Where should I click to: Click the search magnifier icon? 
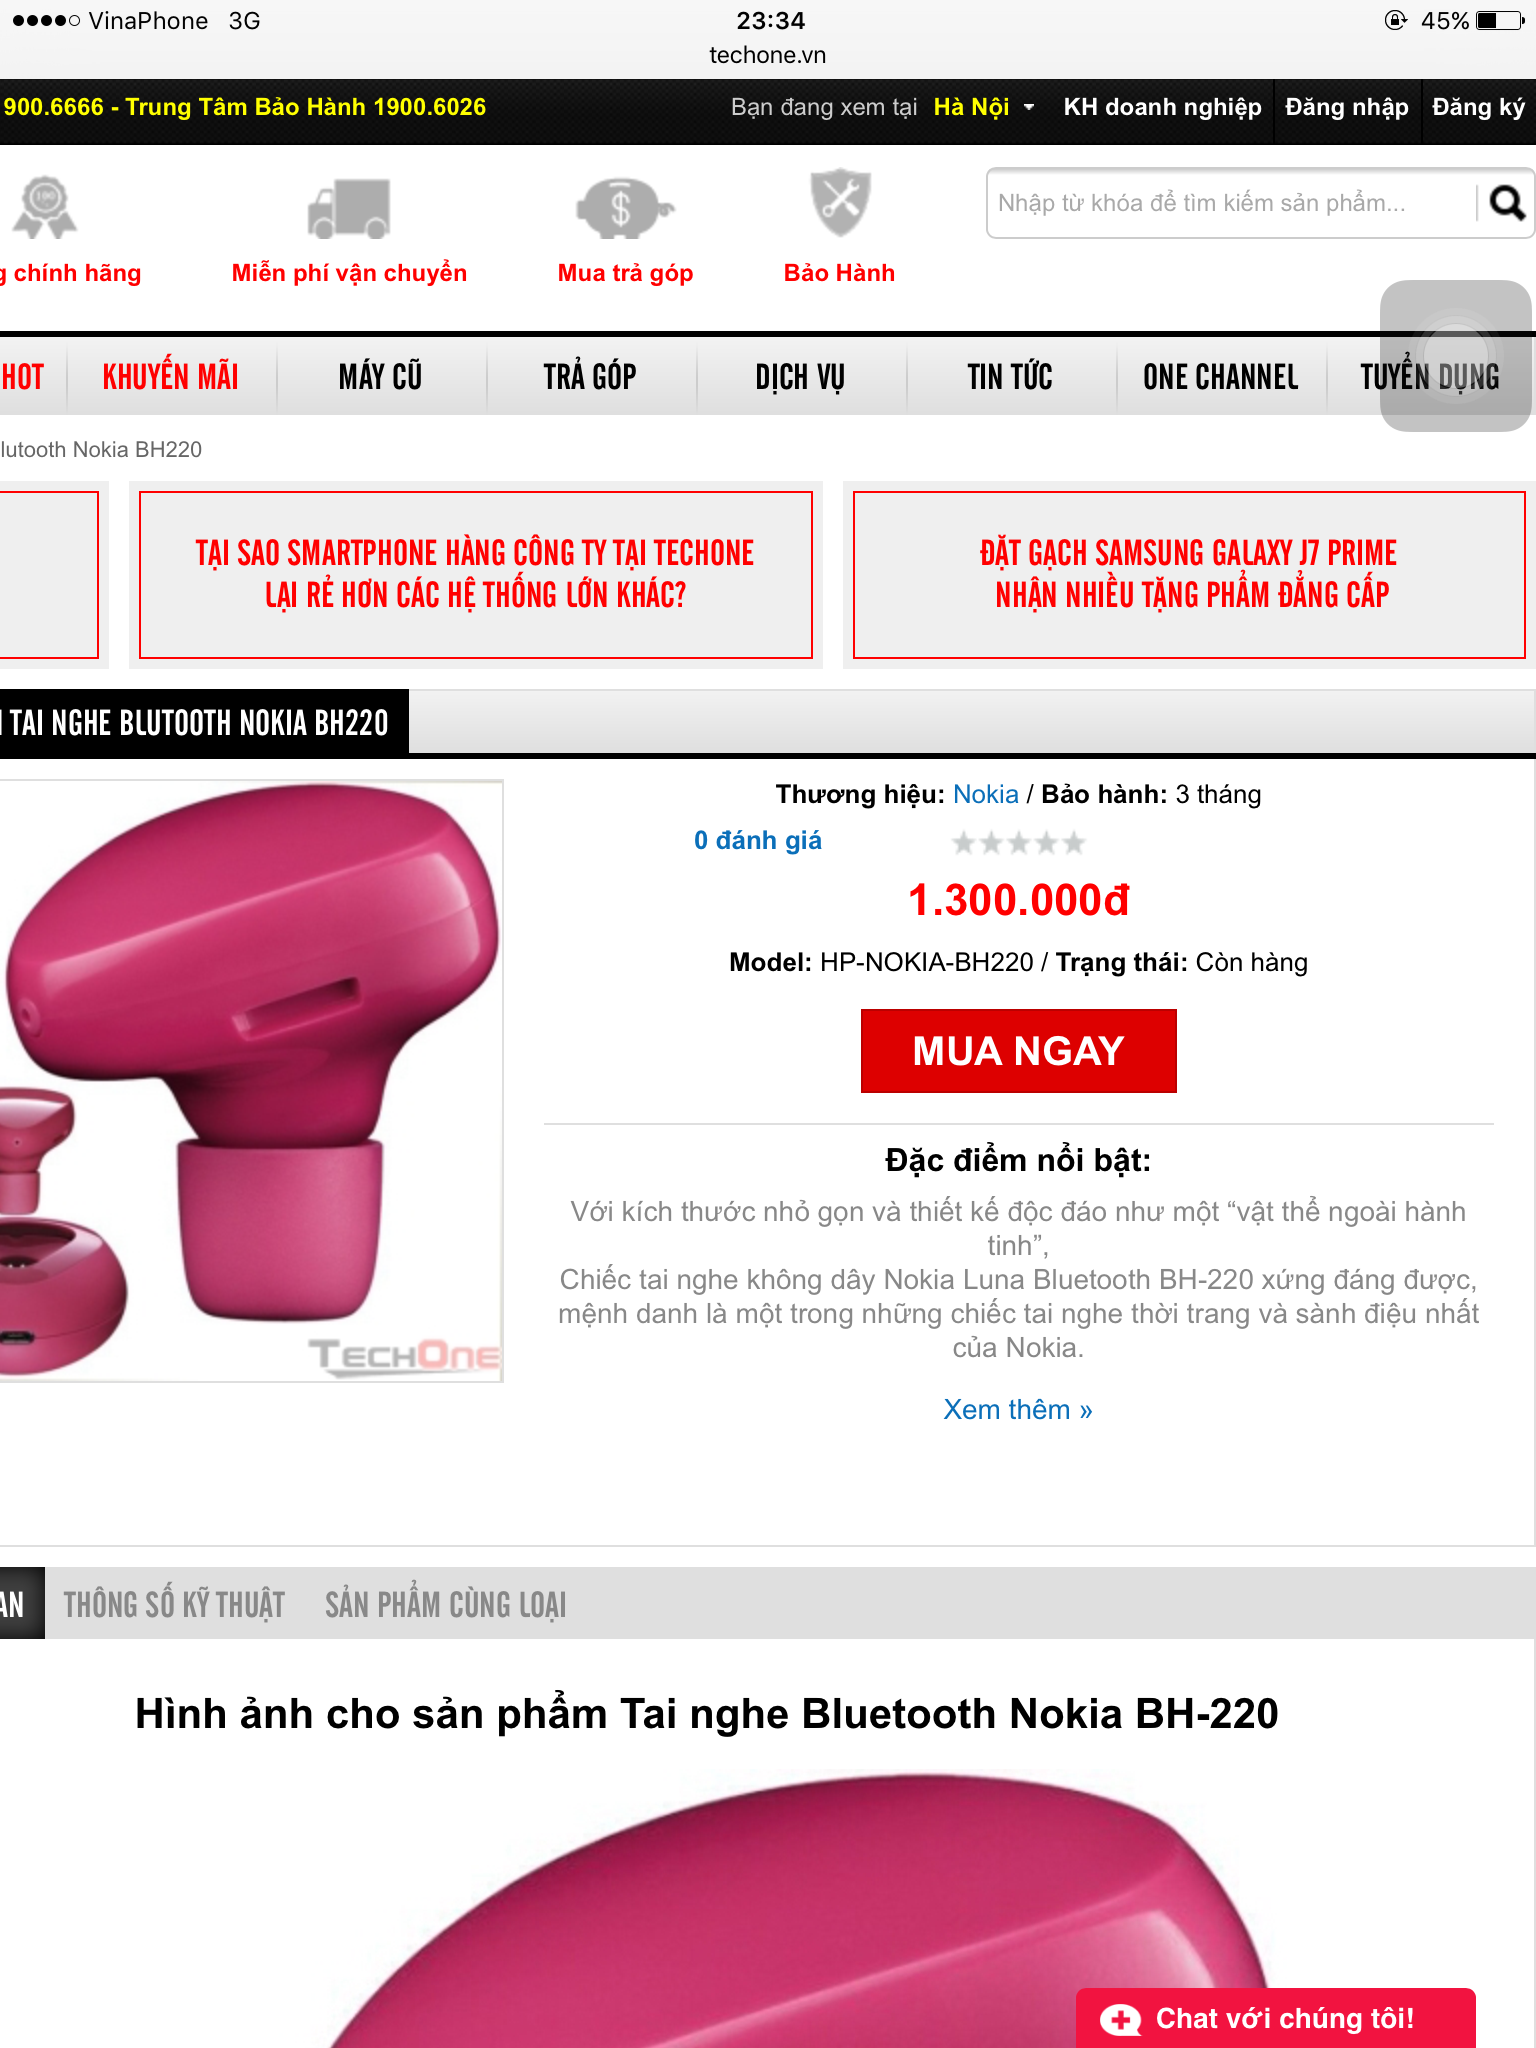1506,203
